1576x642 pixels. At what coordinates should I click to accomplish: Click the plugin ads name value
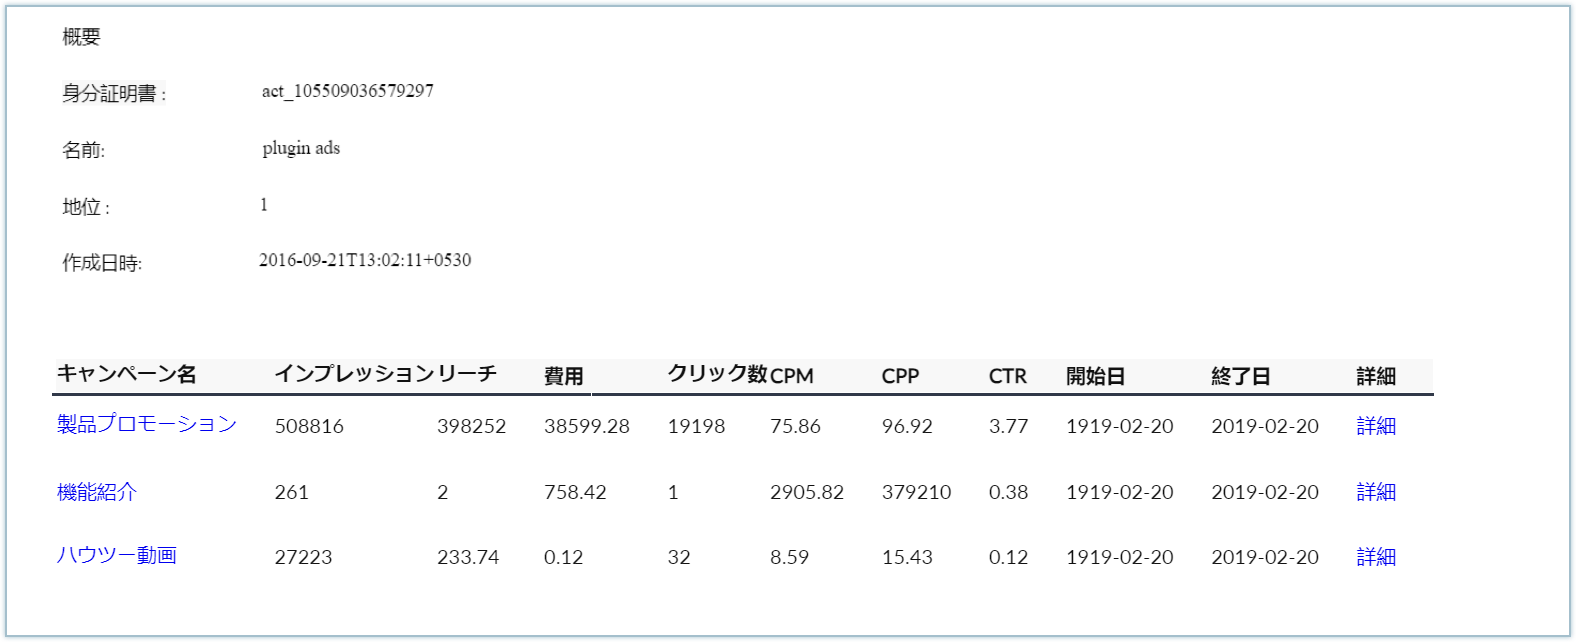click(x=301, y=148)
